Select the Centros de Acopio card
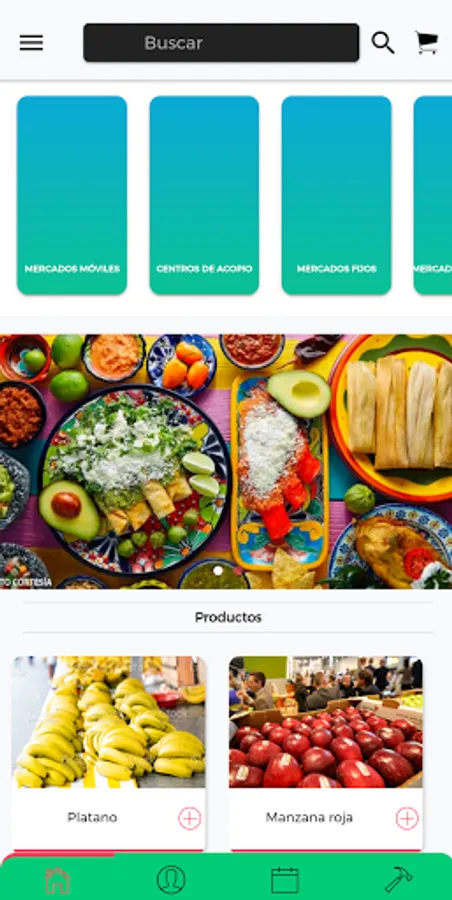The image size is (452, 900). (204, 195)
